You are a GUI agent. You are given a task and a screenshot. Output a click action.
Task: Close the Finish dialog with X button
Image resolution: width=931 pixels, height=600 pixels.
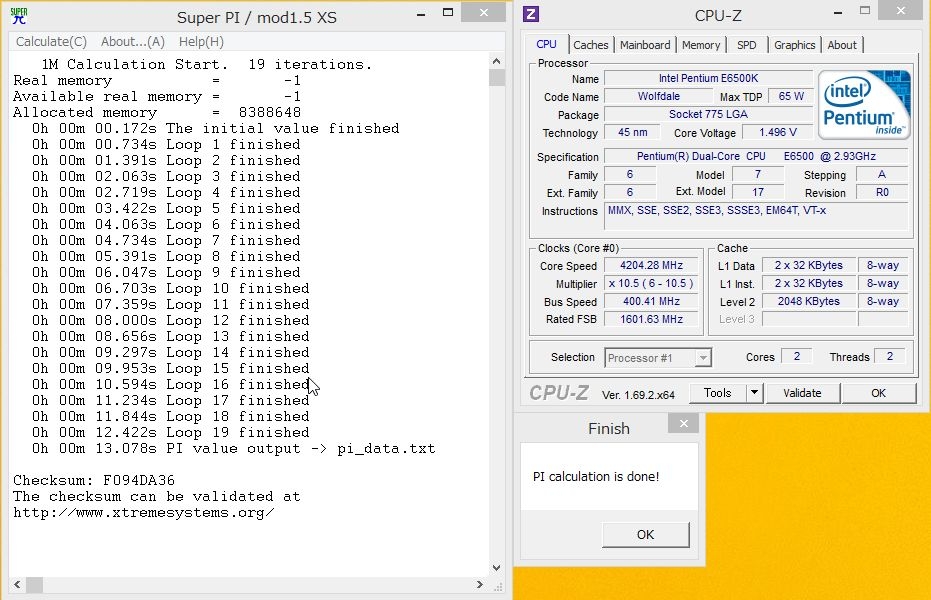pos(683,424)
